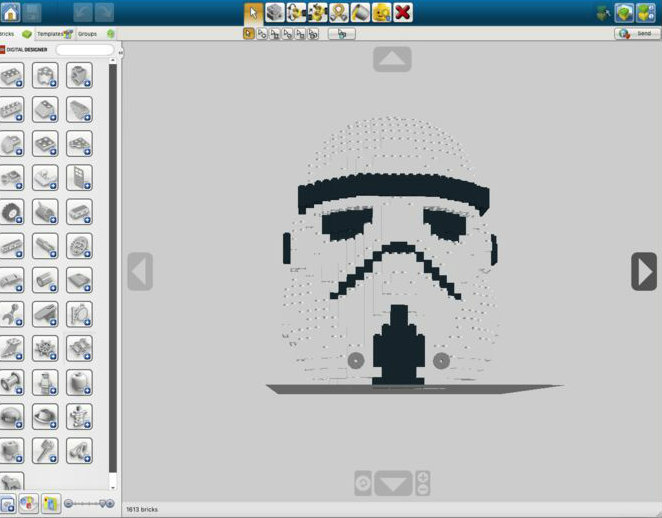Open the gear wheel category
The height and width of the screenshot is (518, 662).
79,246
